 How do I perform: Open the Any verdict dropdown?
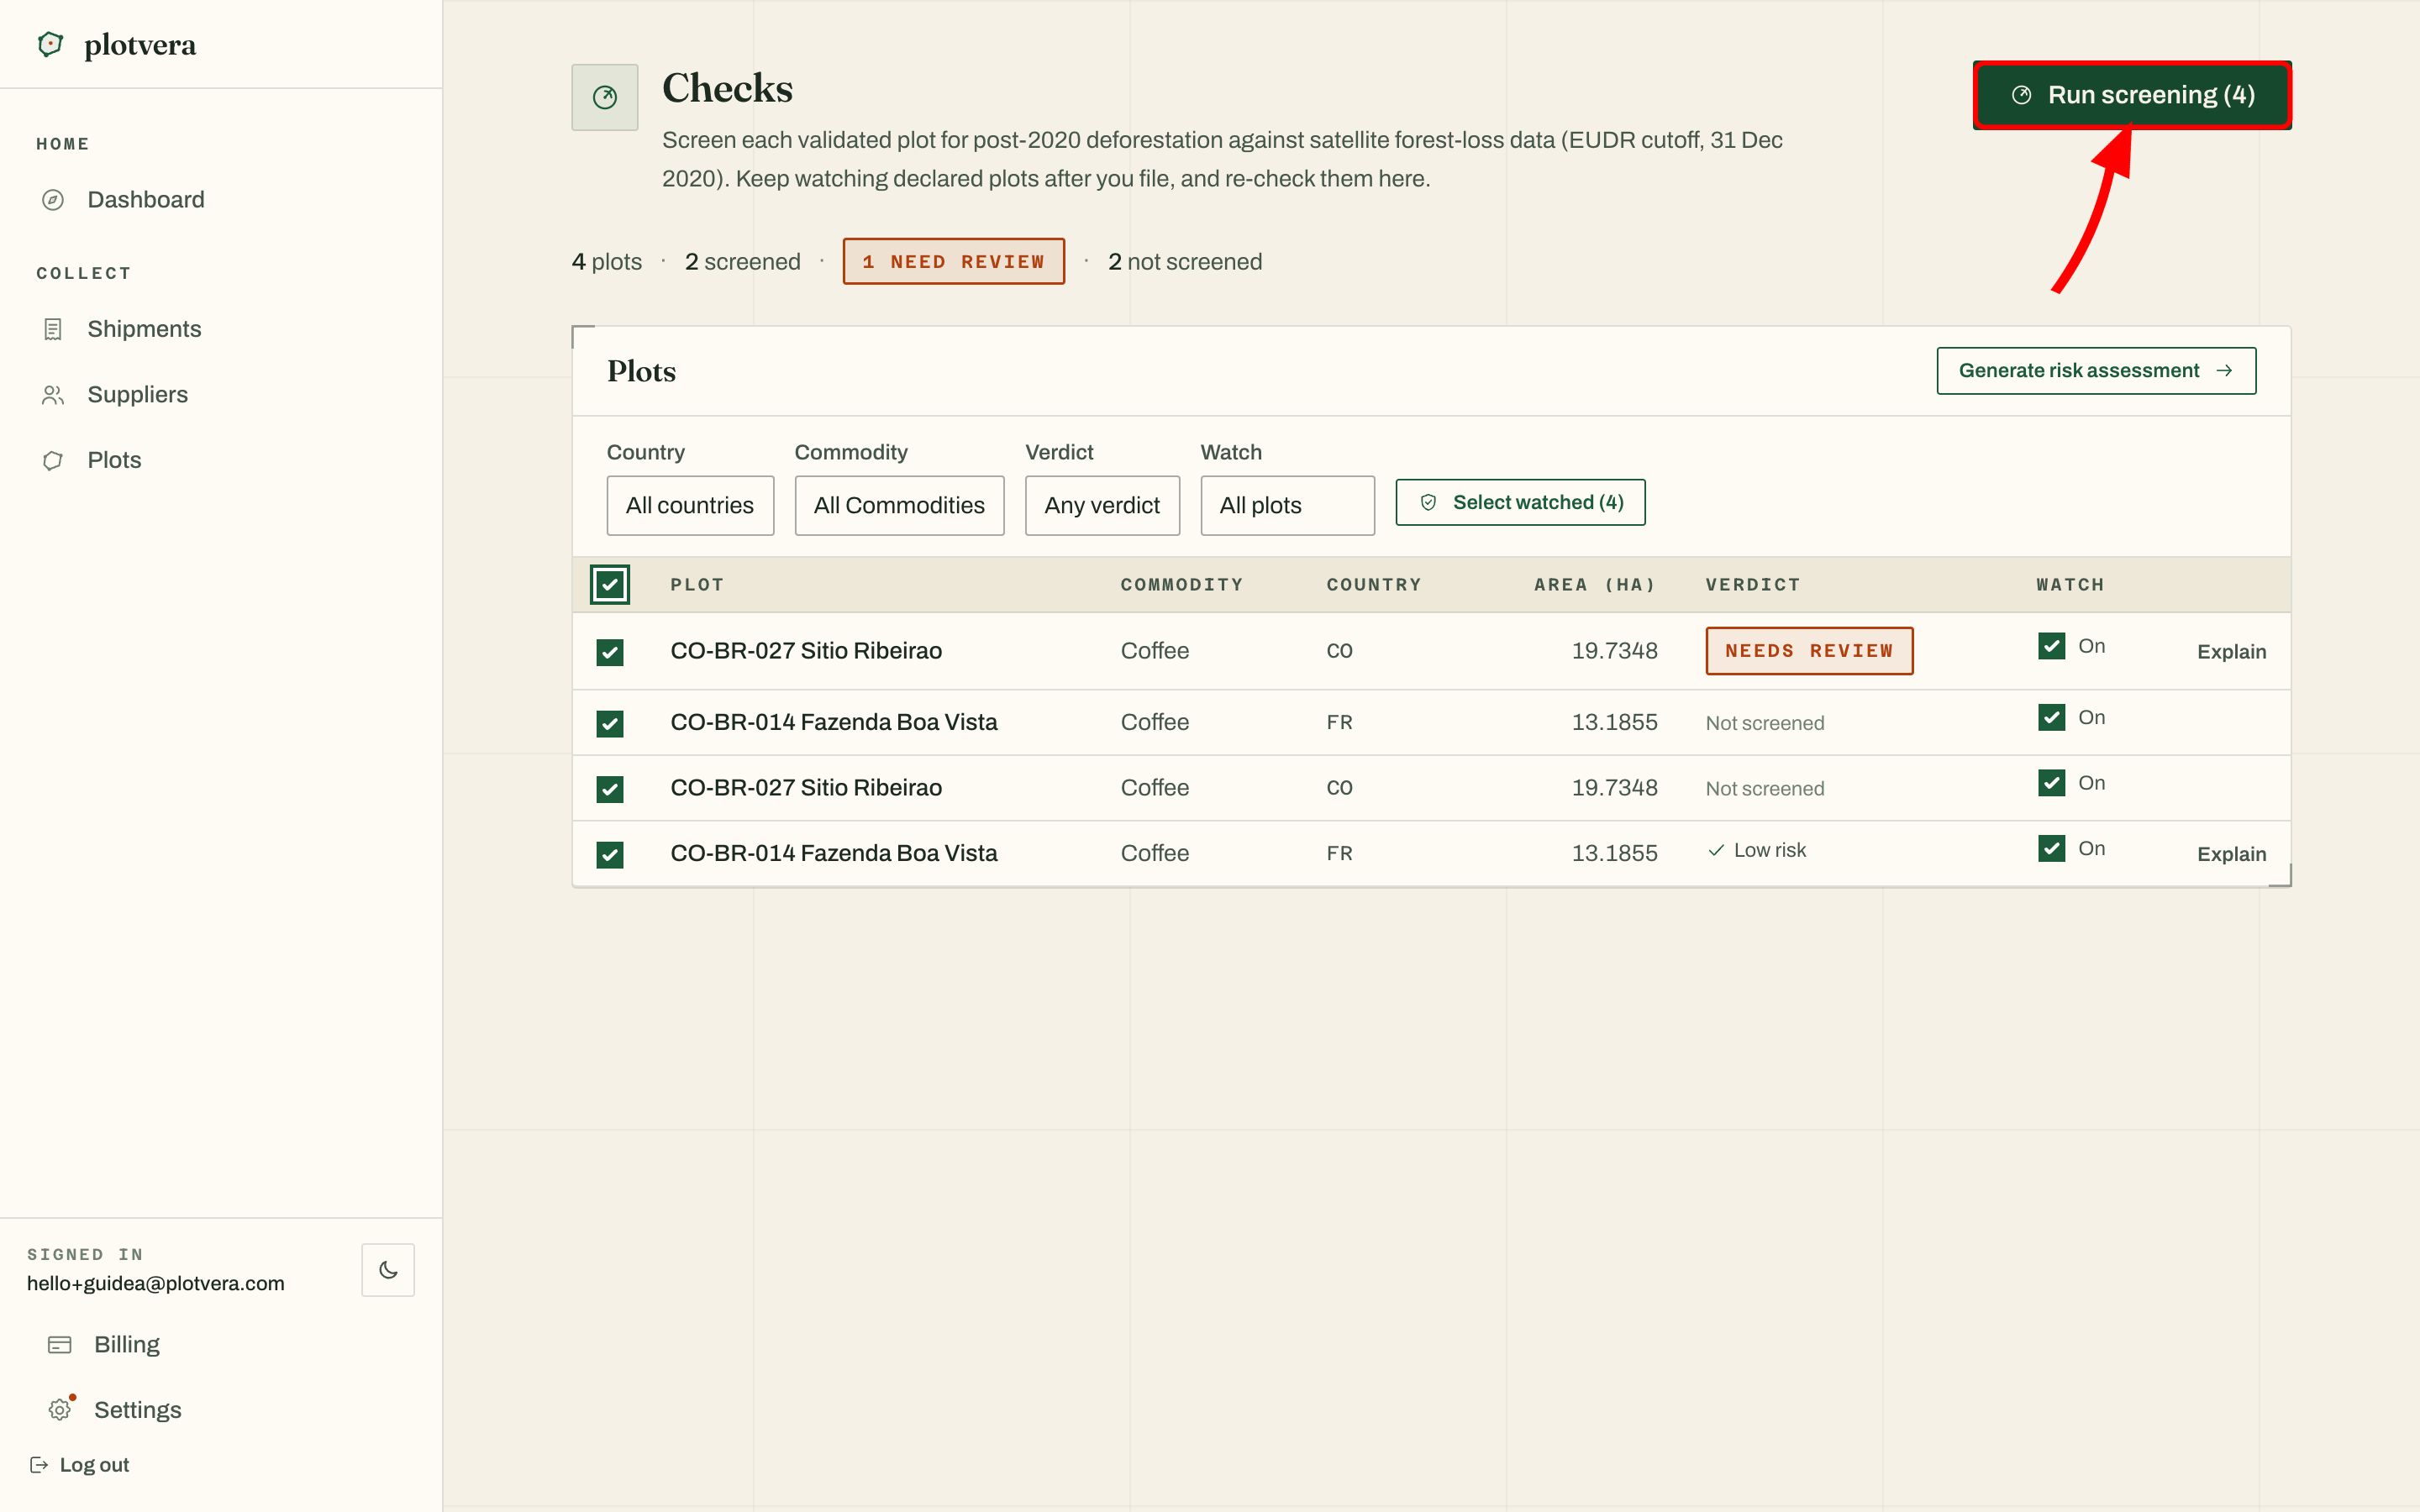point(1102,505)
